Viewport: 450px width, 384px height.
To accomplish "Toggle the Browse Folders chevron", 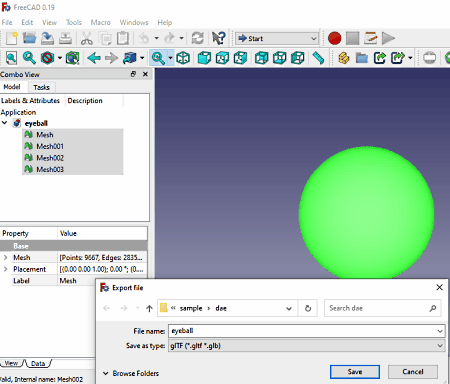I will pyautogui.click(x=106, y=373).
